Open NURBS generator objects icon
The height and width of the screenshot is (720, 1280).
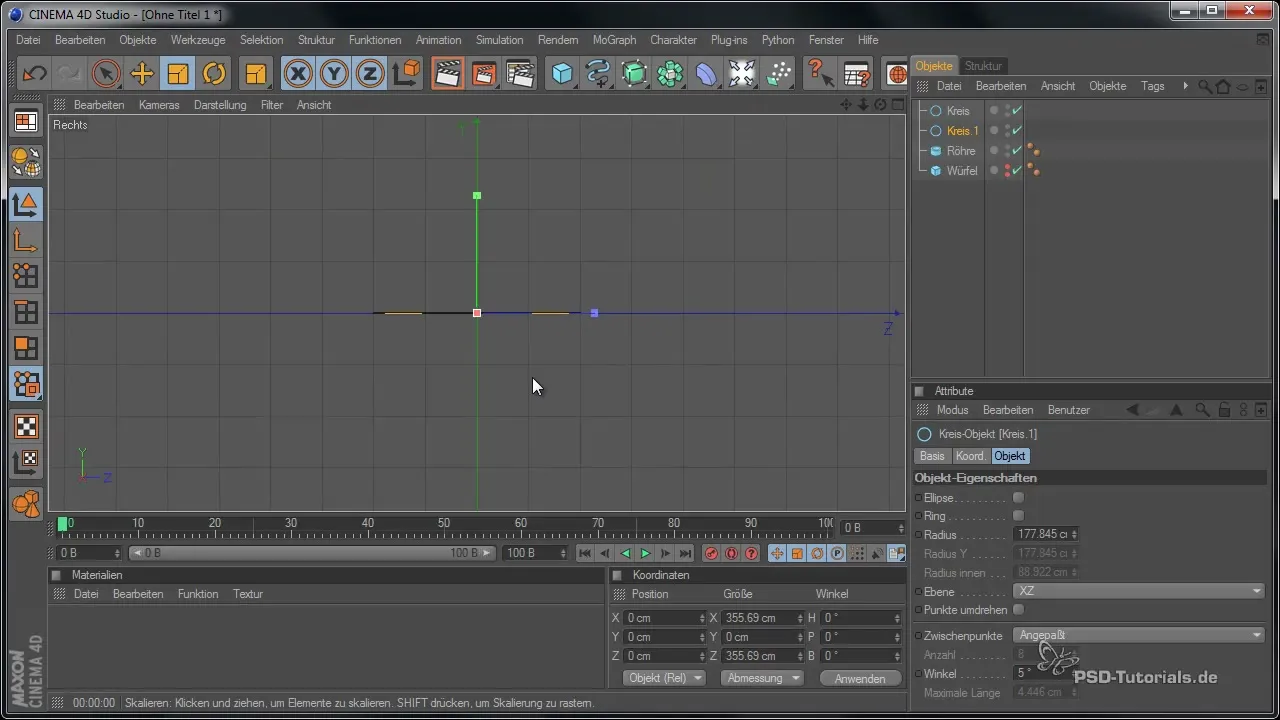point(635,74)
